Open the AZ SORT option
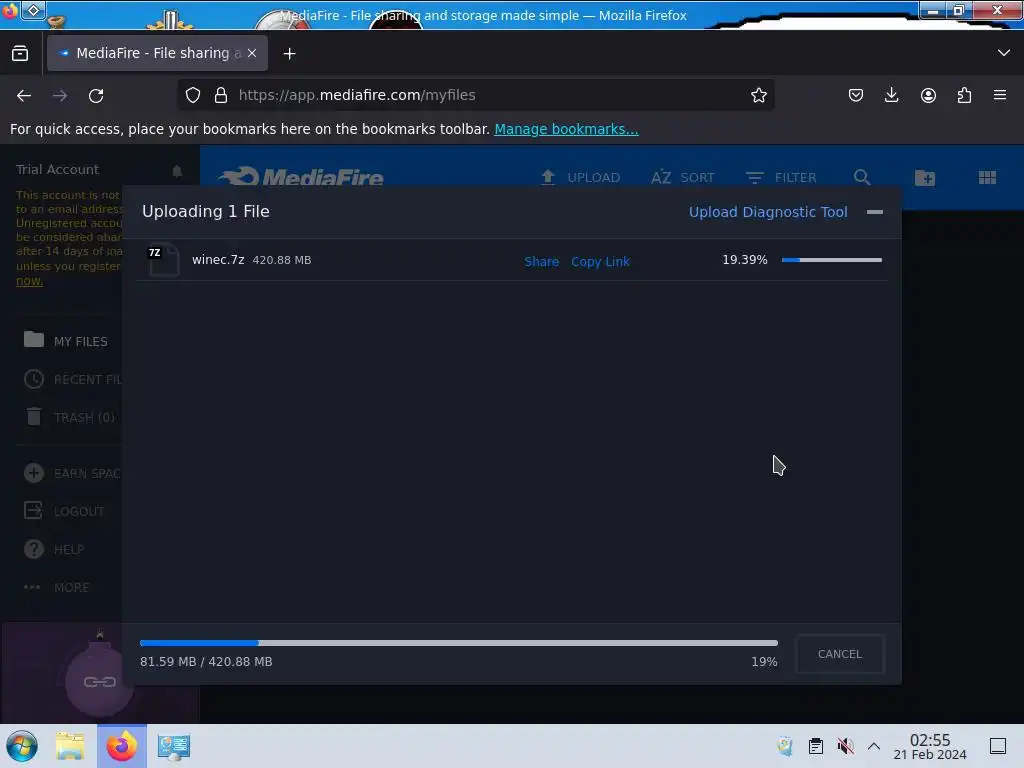 [682, 178]
